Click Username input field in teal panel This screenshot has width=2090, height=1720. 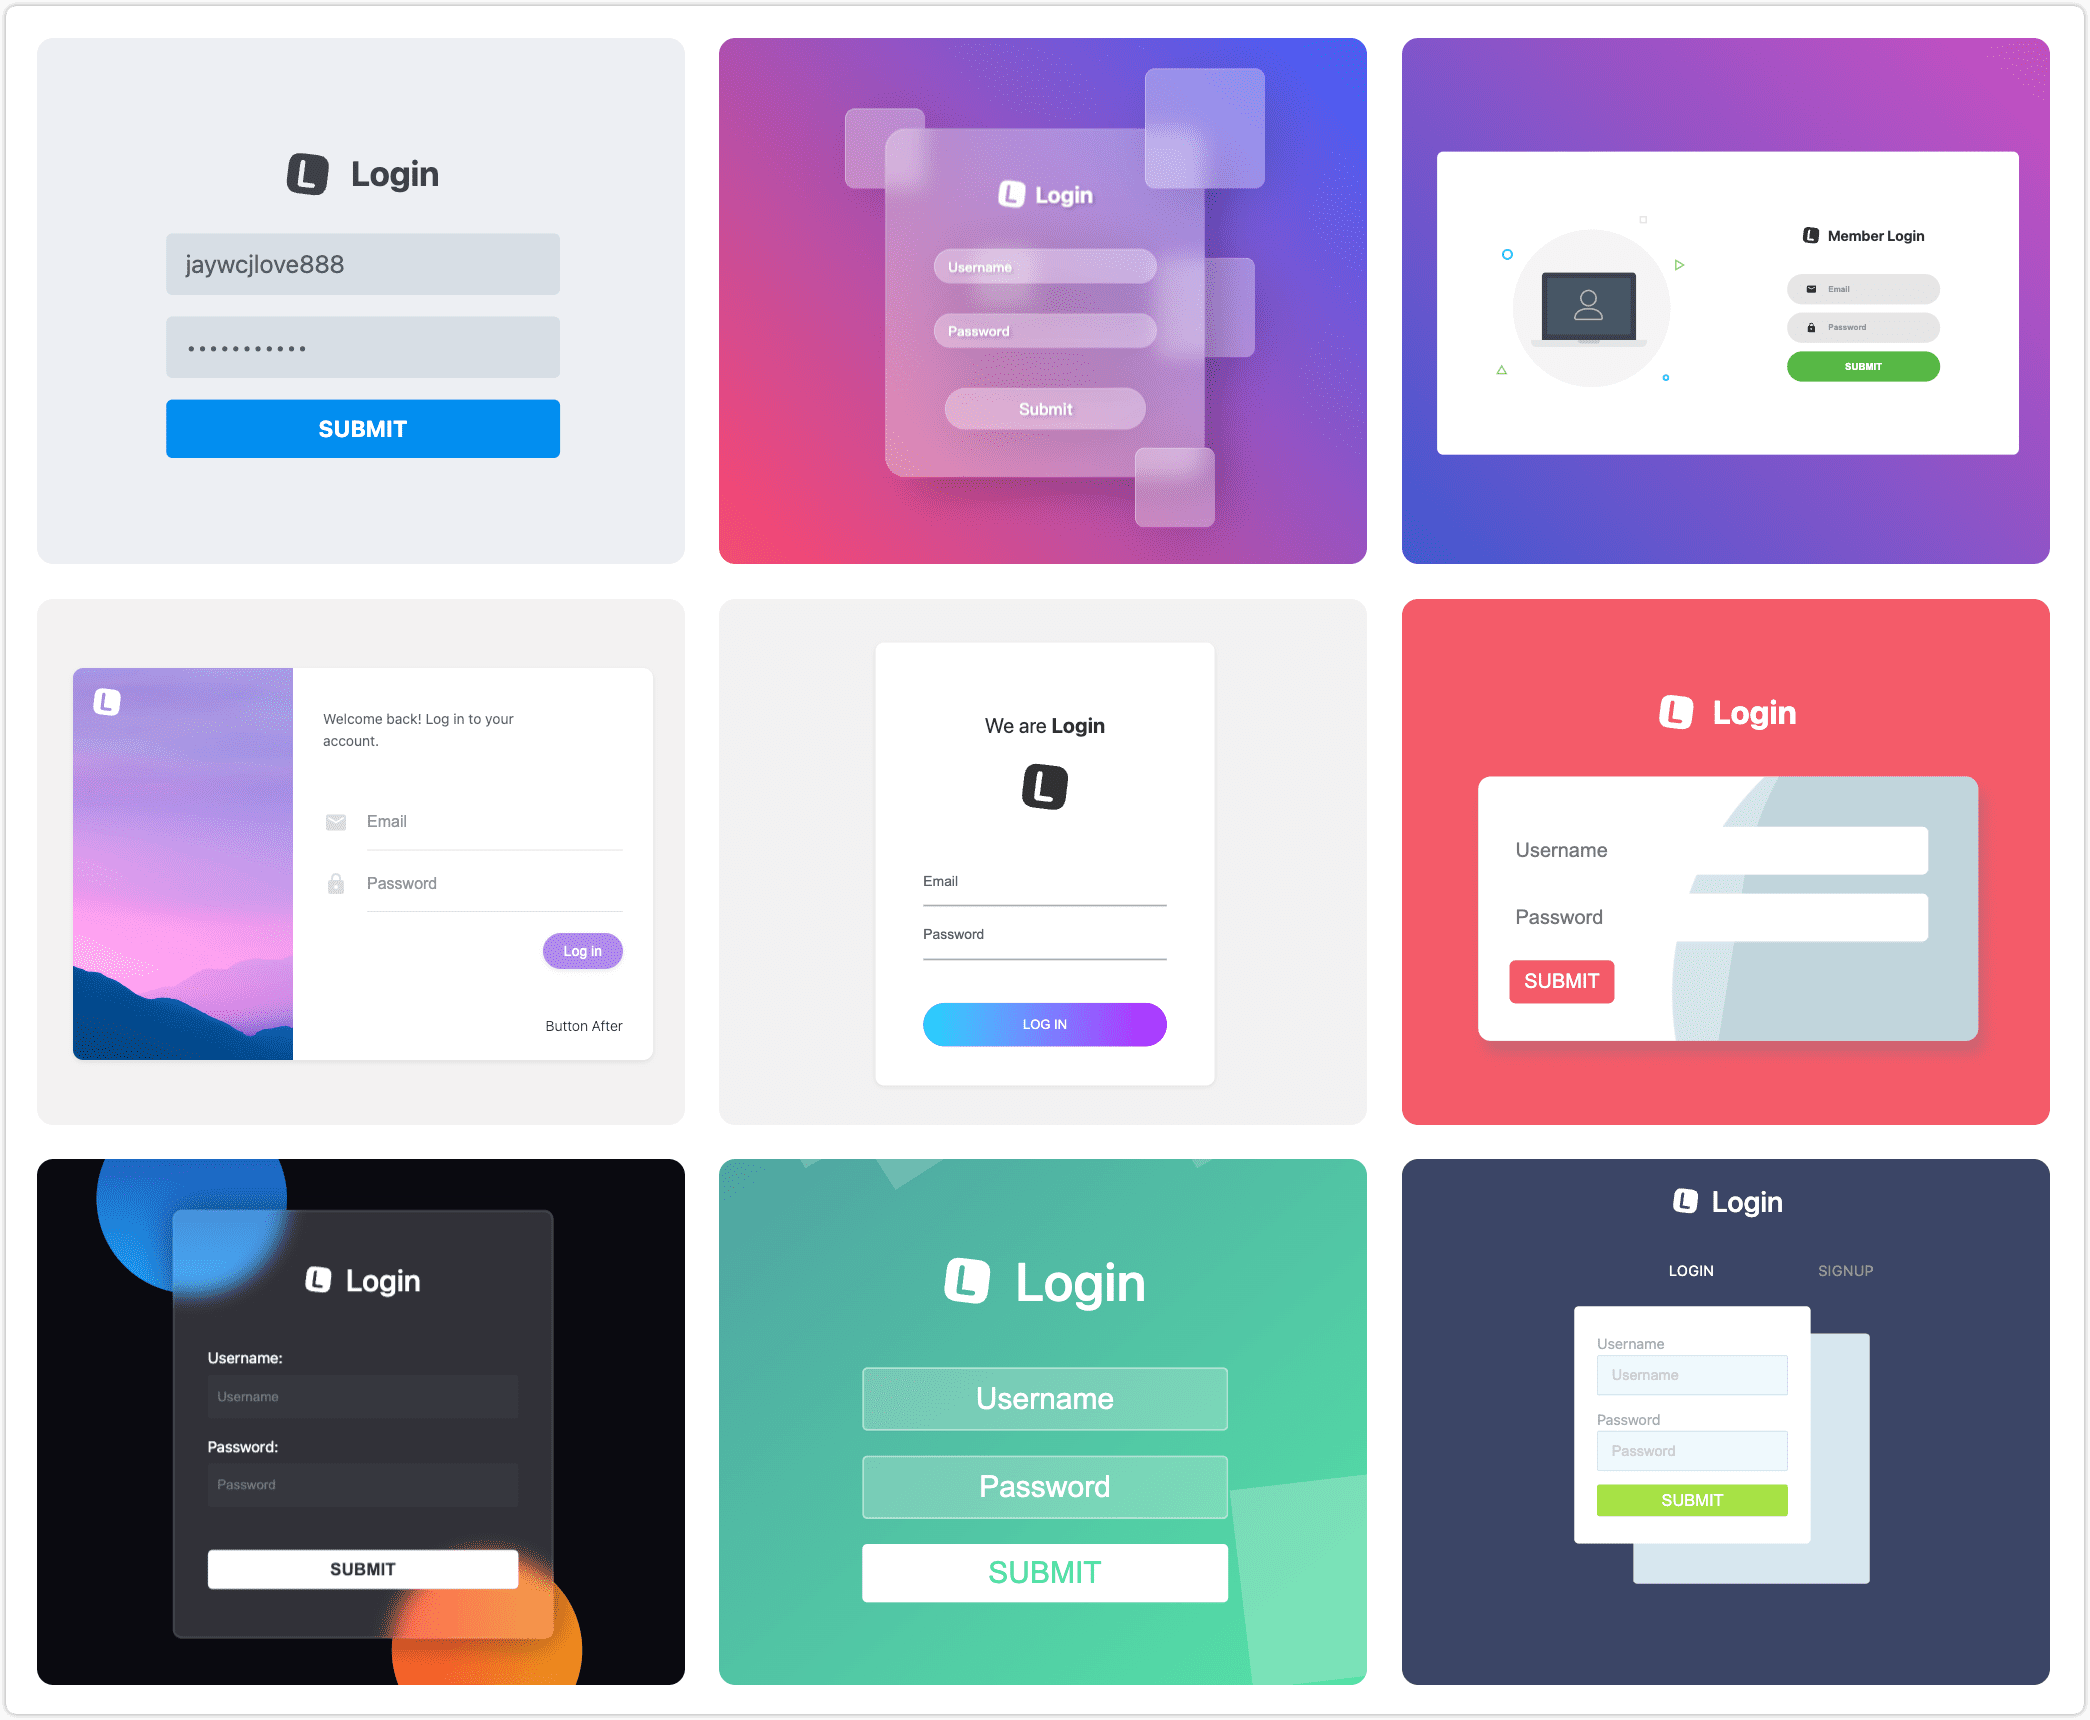(x=1045, y=1397)
